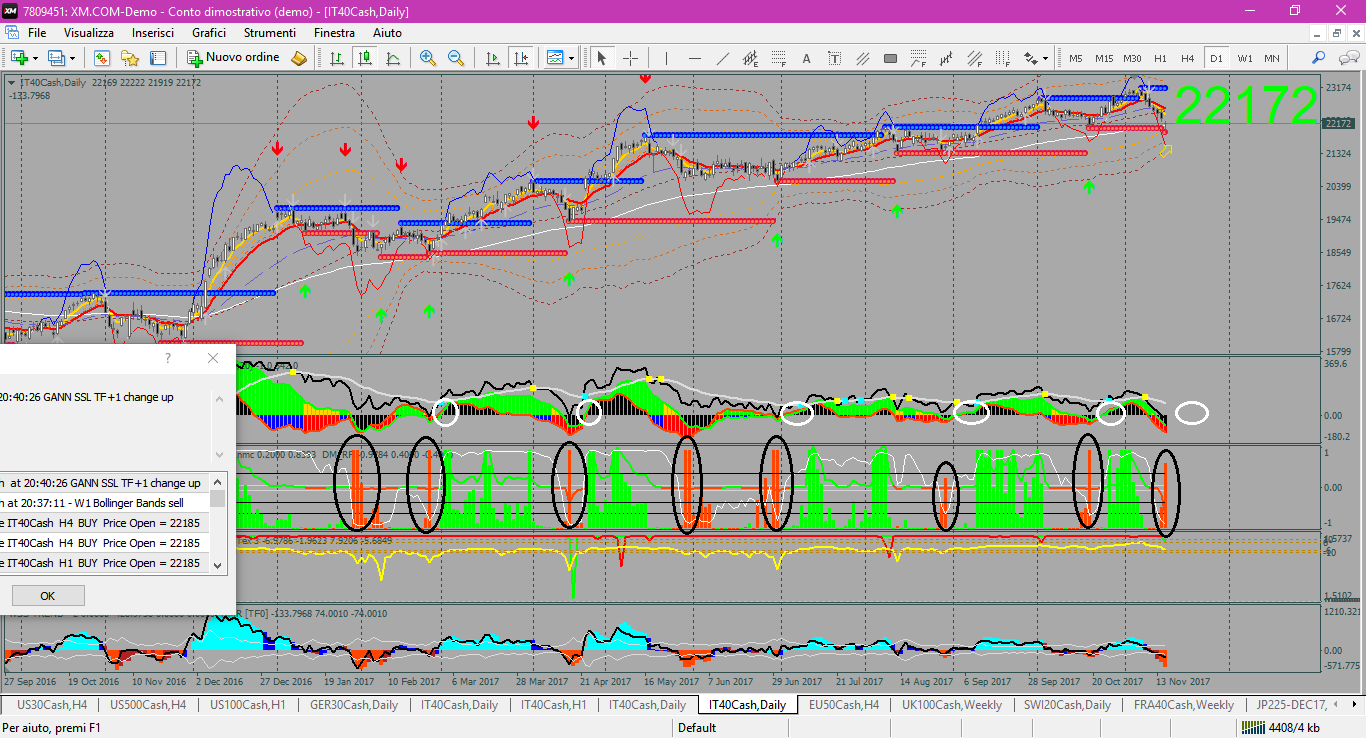Open the Profiles toolbar icon
The height and width of the screenshot is (738, 1366).
pos(56,58)
